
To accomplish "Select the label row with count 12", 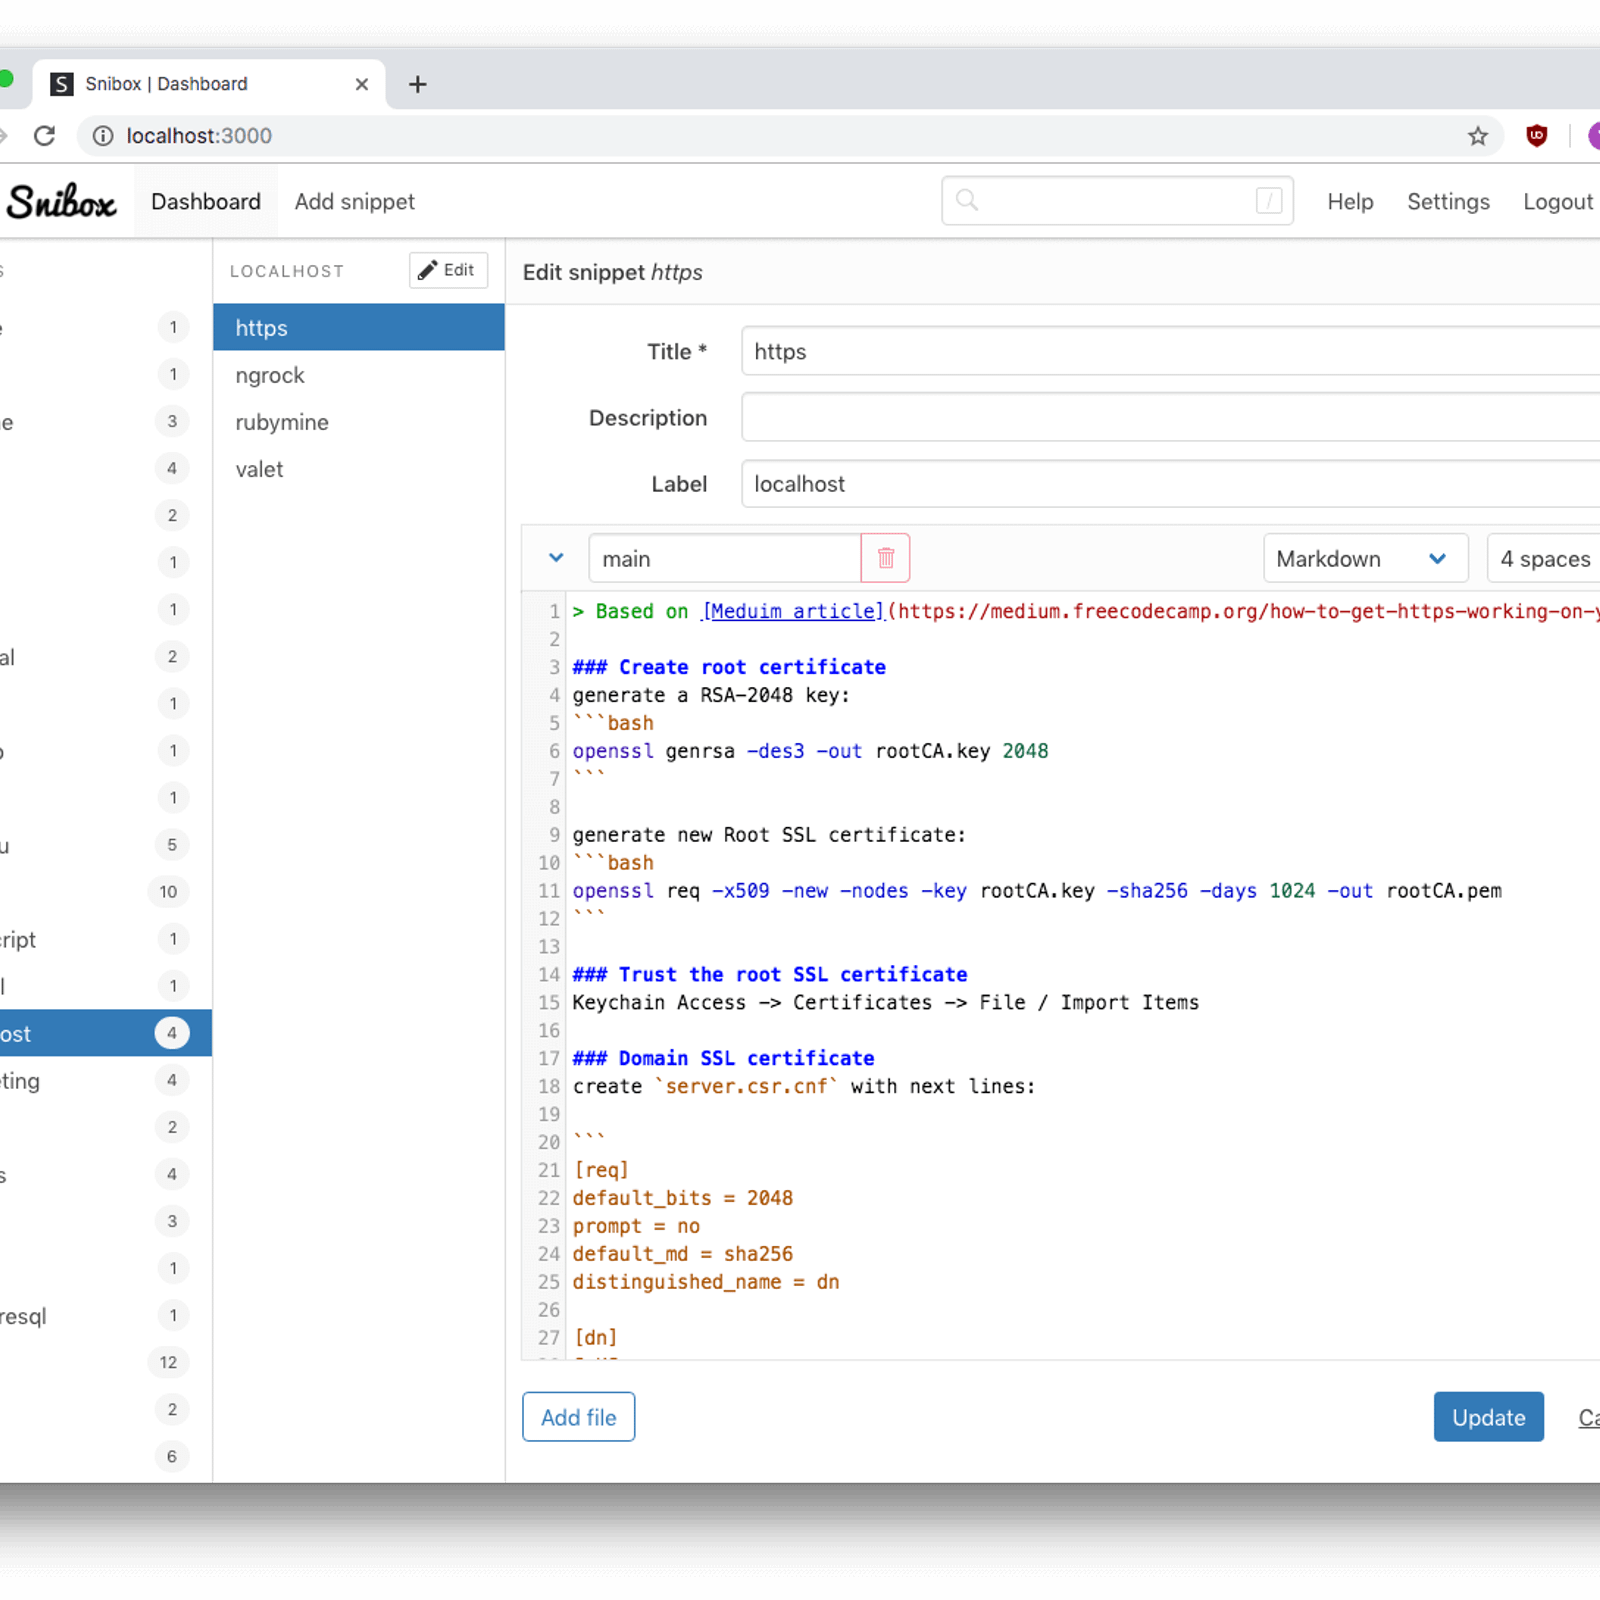I will 105,1362.
